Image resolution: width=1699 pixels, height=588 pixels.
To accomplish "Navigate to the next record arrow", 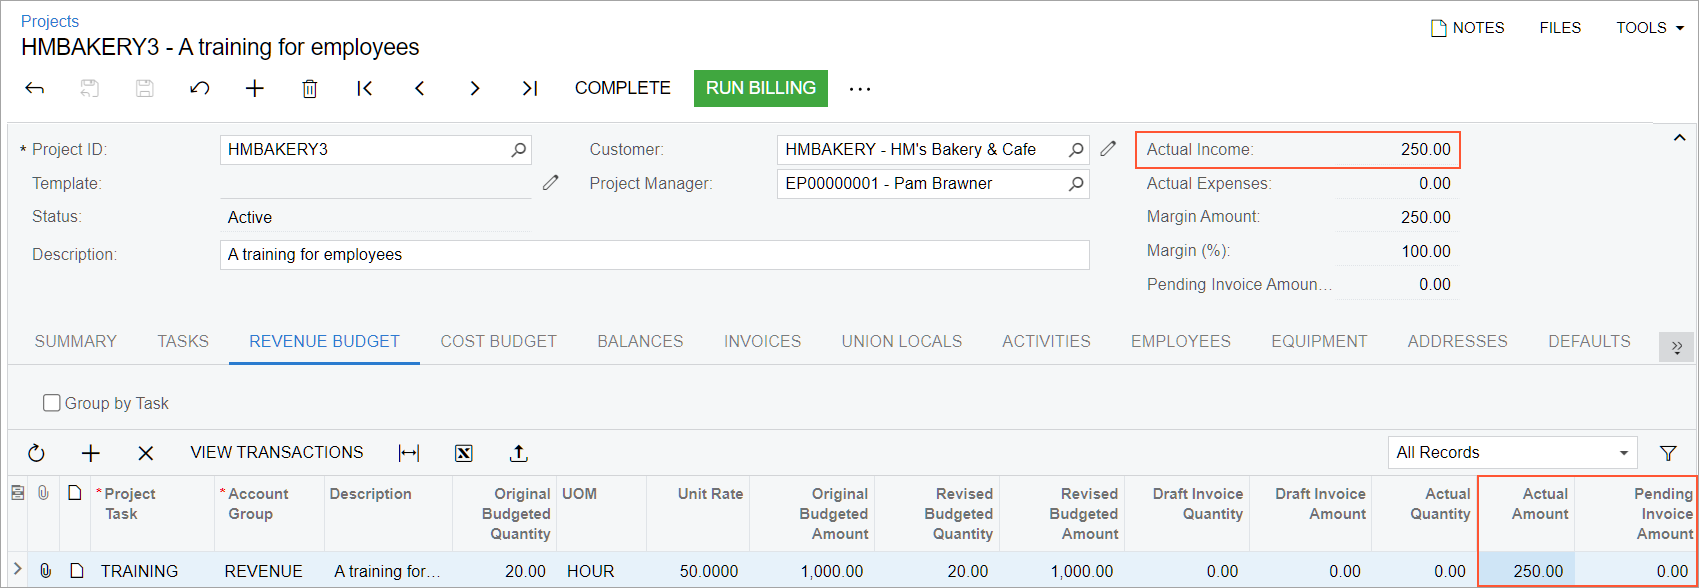I will 475,89.
